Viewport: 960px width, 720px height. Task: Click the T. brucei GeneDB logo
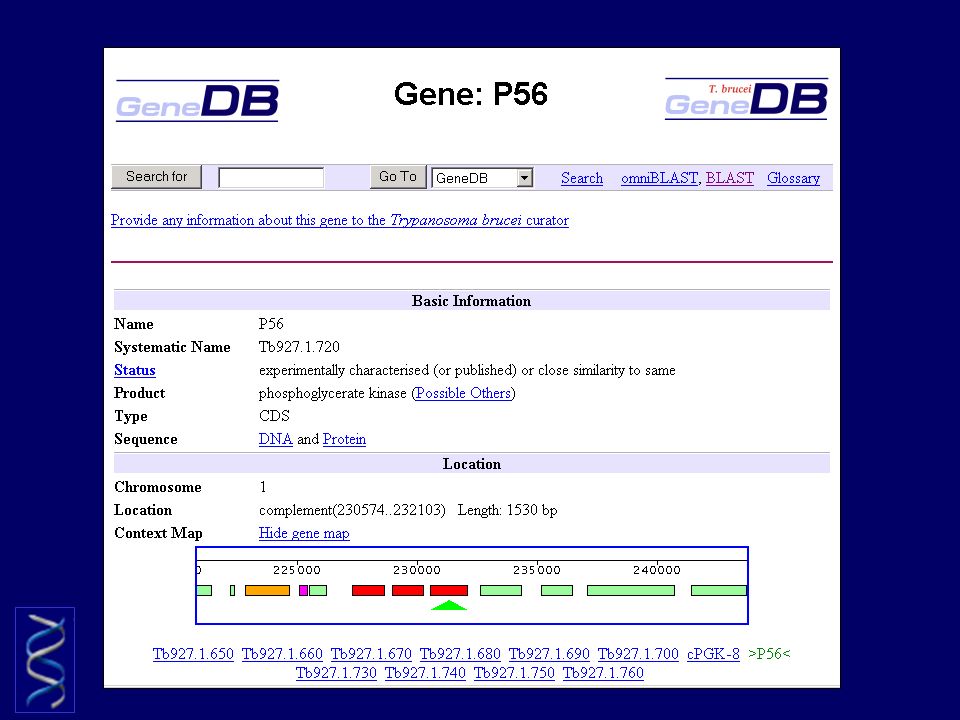[746, 99]
